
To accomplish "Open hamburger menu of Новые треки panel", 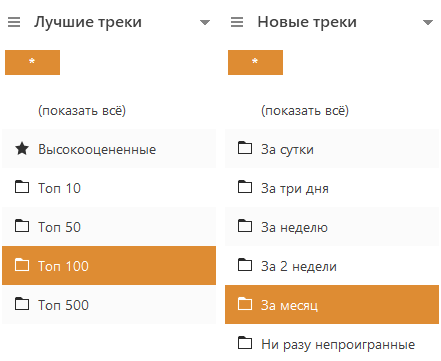I will pyautogui.click(x=237, y=22).
